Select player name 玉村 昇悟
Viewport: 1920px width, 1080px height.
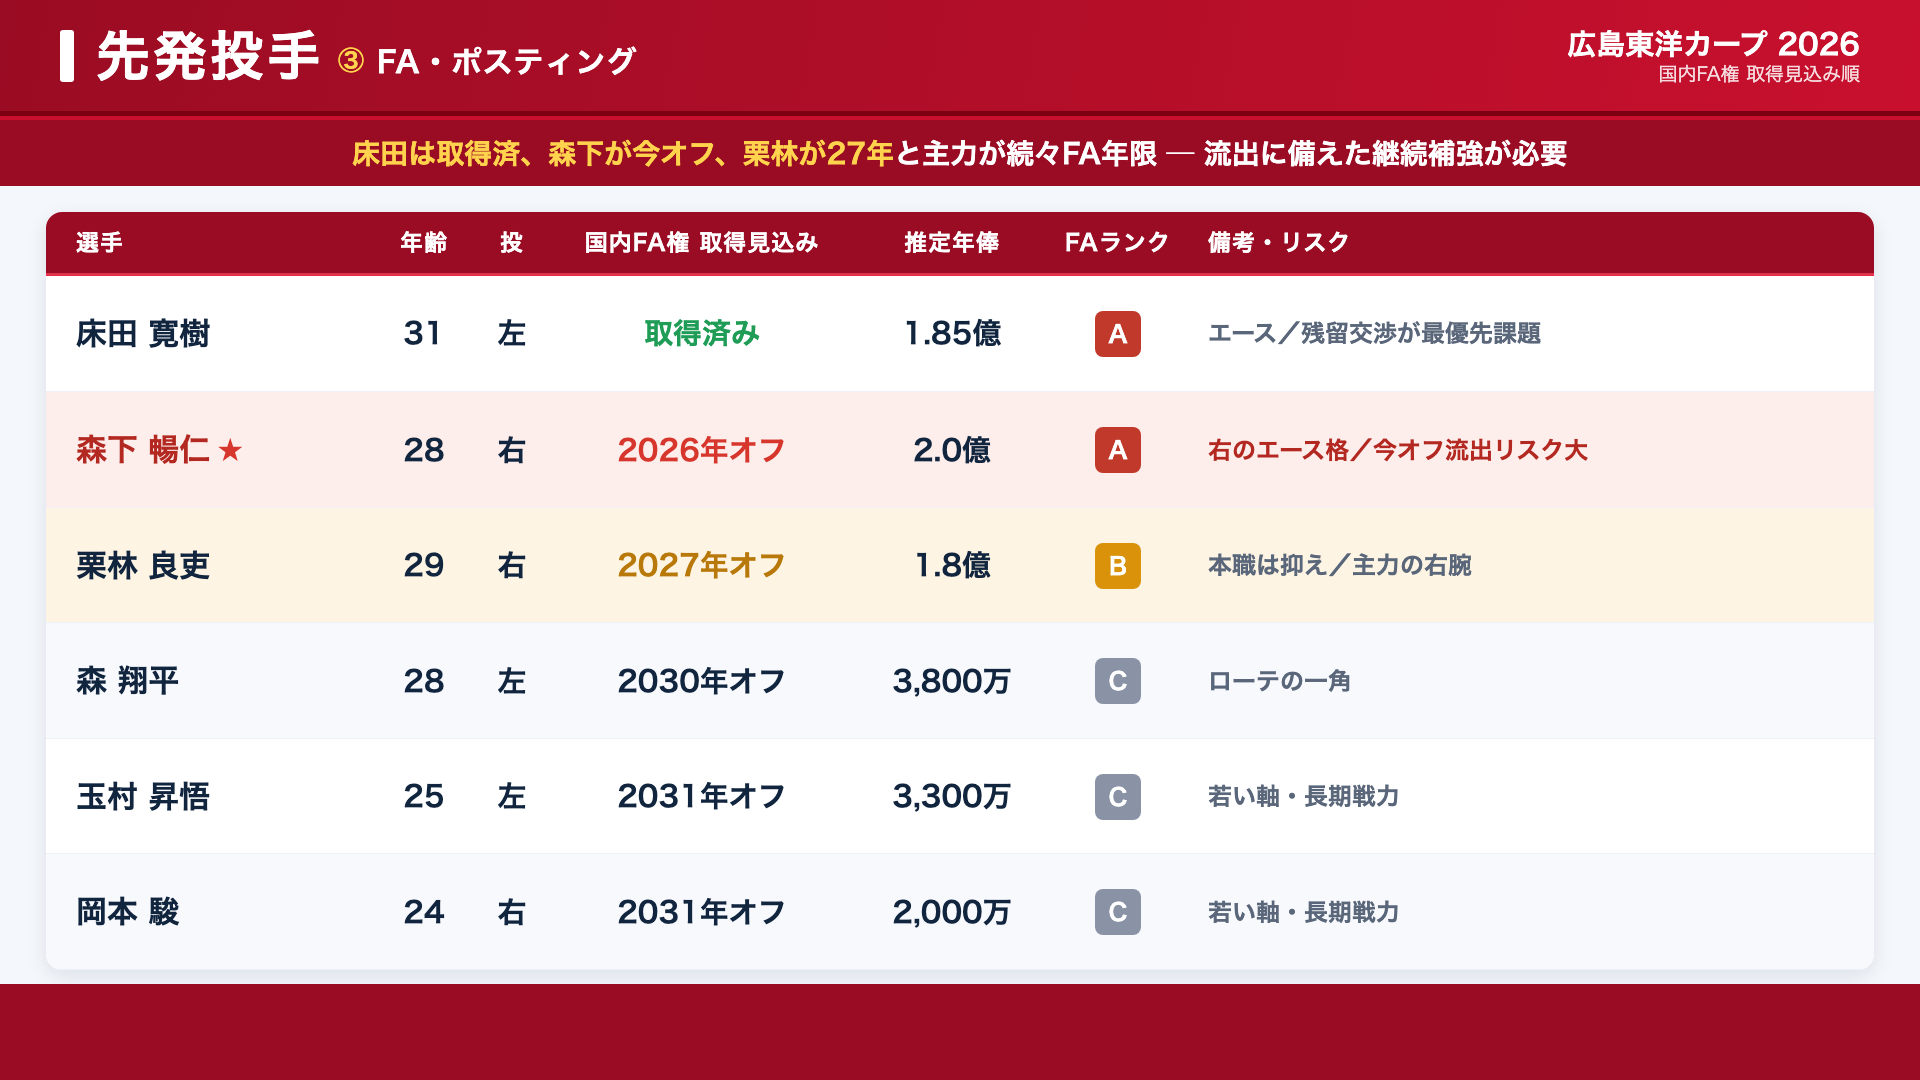[143, 797]
